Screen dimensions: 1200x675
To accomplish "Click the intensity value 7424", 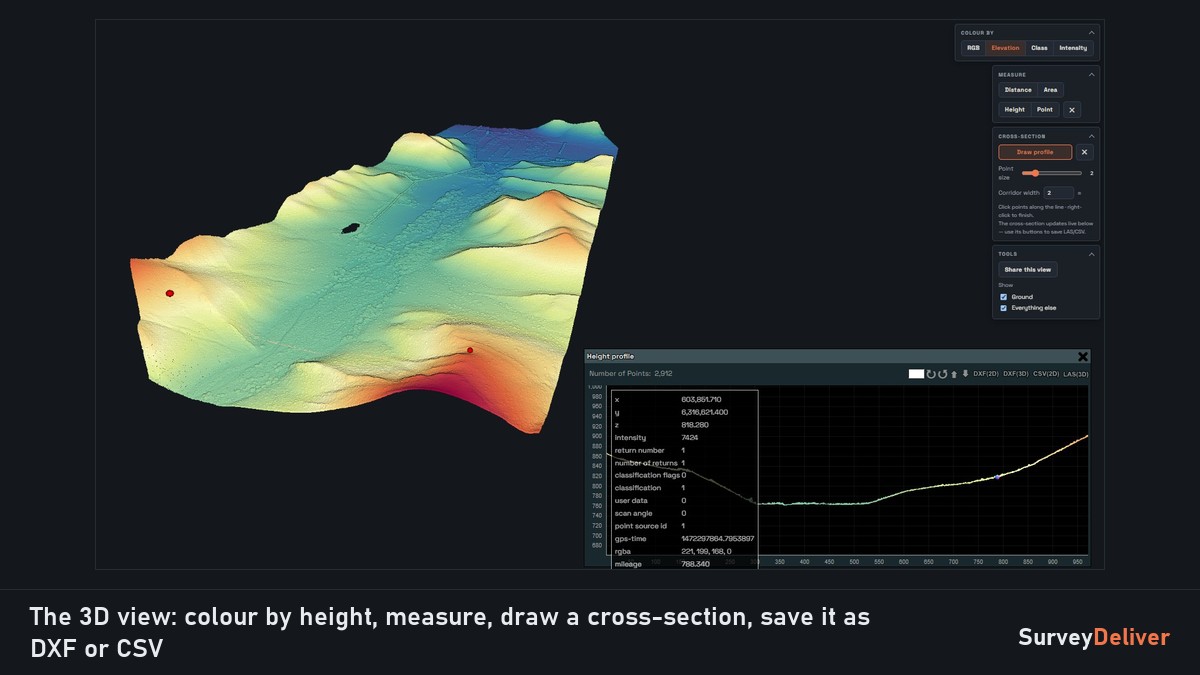I will click(x=690, y=438).
